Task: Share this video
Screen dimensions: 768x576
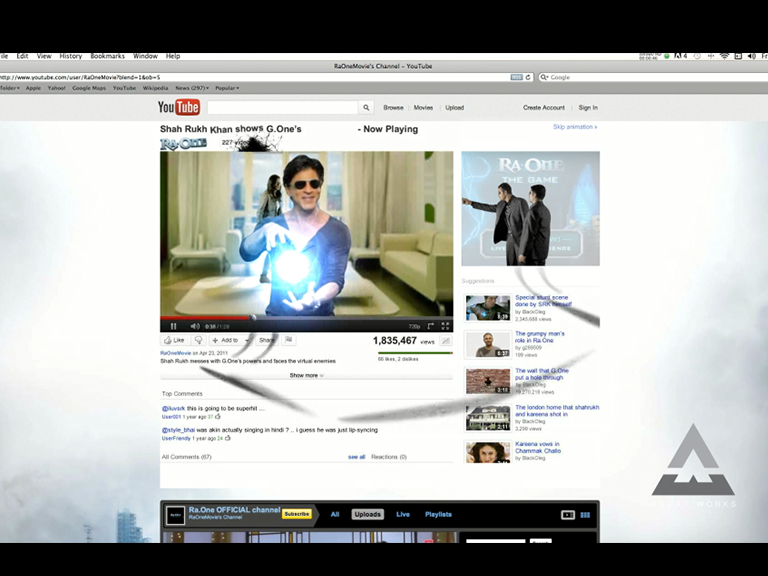Action: pos(267,340)
